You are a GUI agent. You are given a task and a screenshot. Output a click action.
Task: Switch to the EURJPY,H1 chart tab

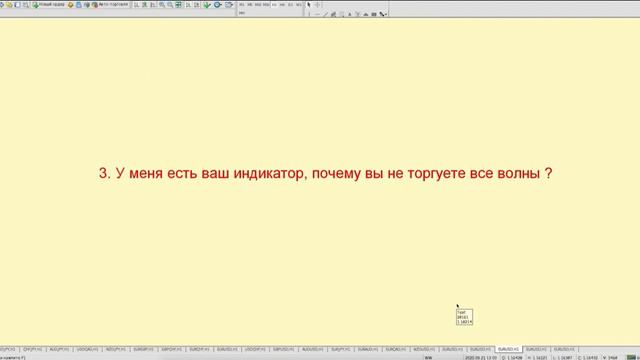(x=340, y=349)
